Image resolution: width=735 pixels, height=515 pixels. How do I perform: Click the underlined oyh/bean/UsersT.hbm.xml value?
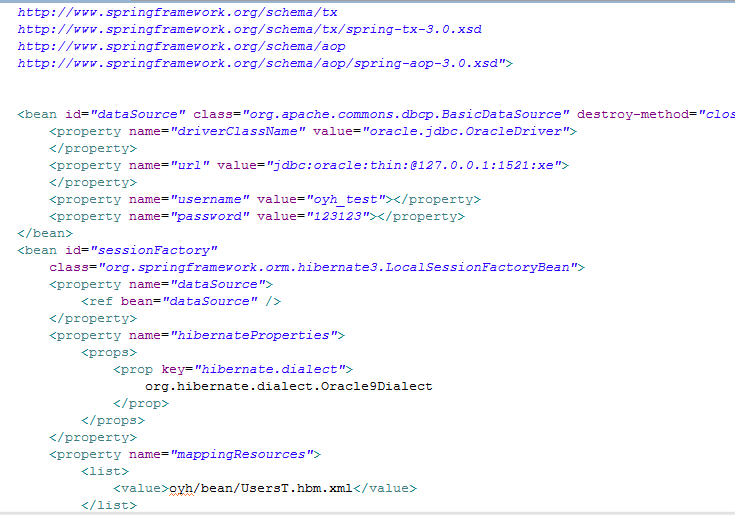263,488
